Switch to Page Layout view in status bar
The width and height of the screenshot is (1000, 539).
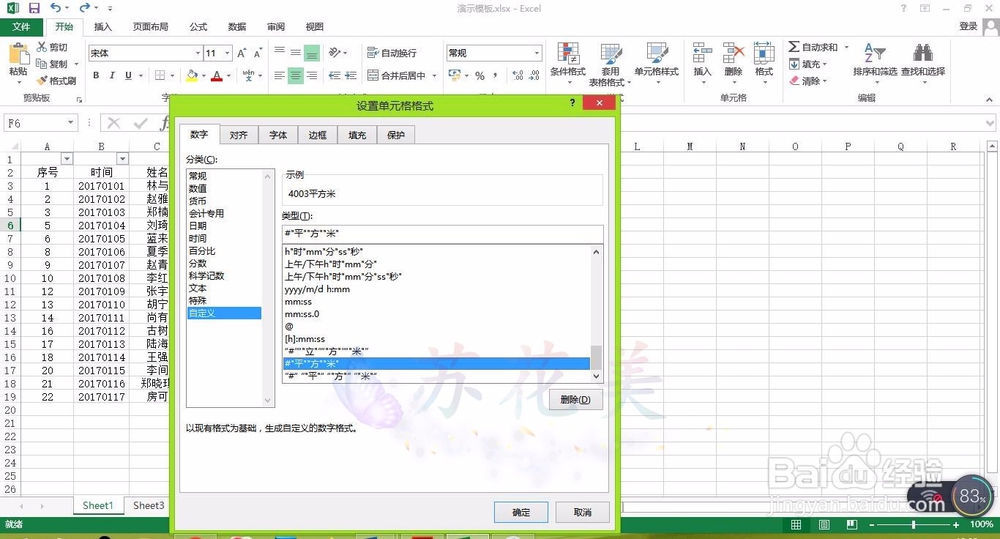point(824,524)
